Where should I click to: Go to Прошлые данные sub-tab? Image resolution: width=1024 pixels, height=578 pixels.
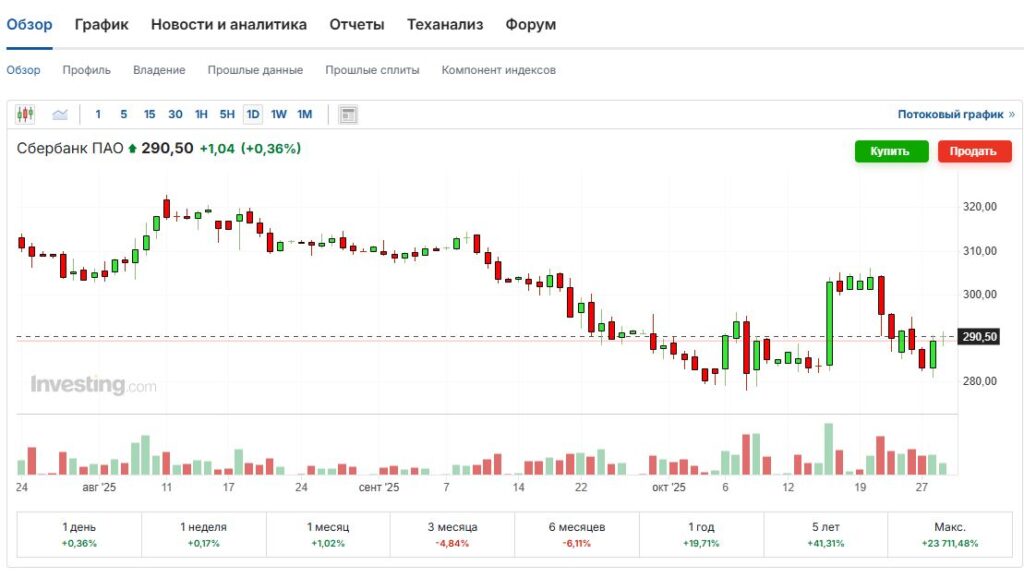(x=255, y=70)
